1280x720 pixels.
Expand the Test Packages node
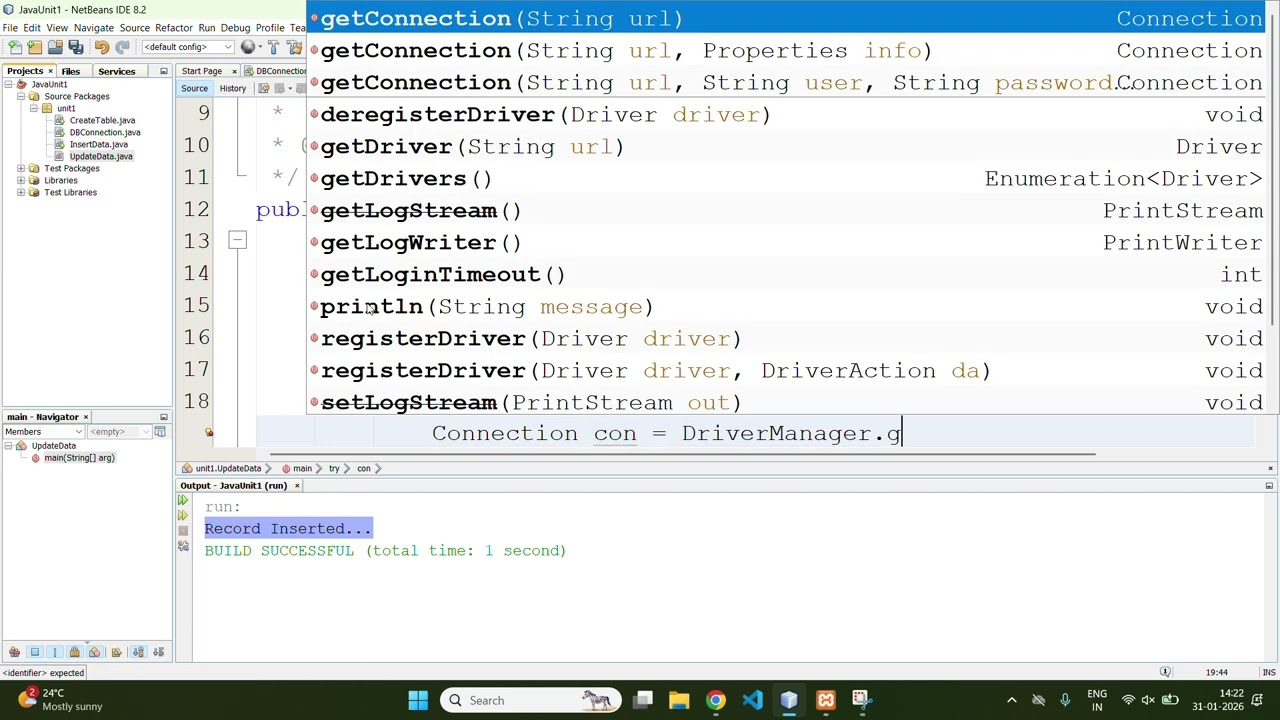tap(21, 168)
